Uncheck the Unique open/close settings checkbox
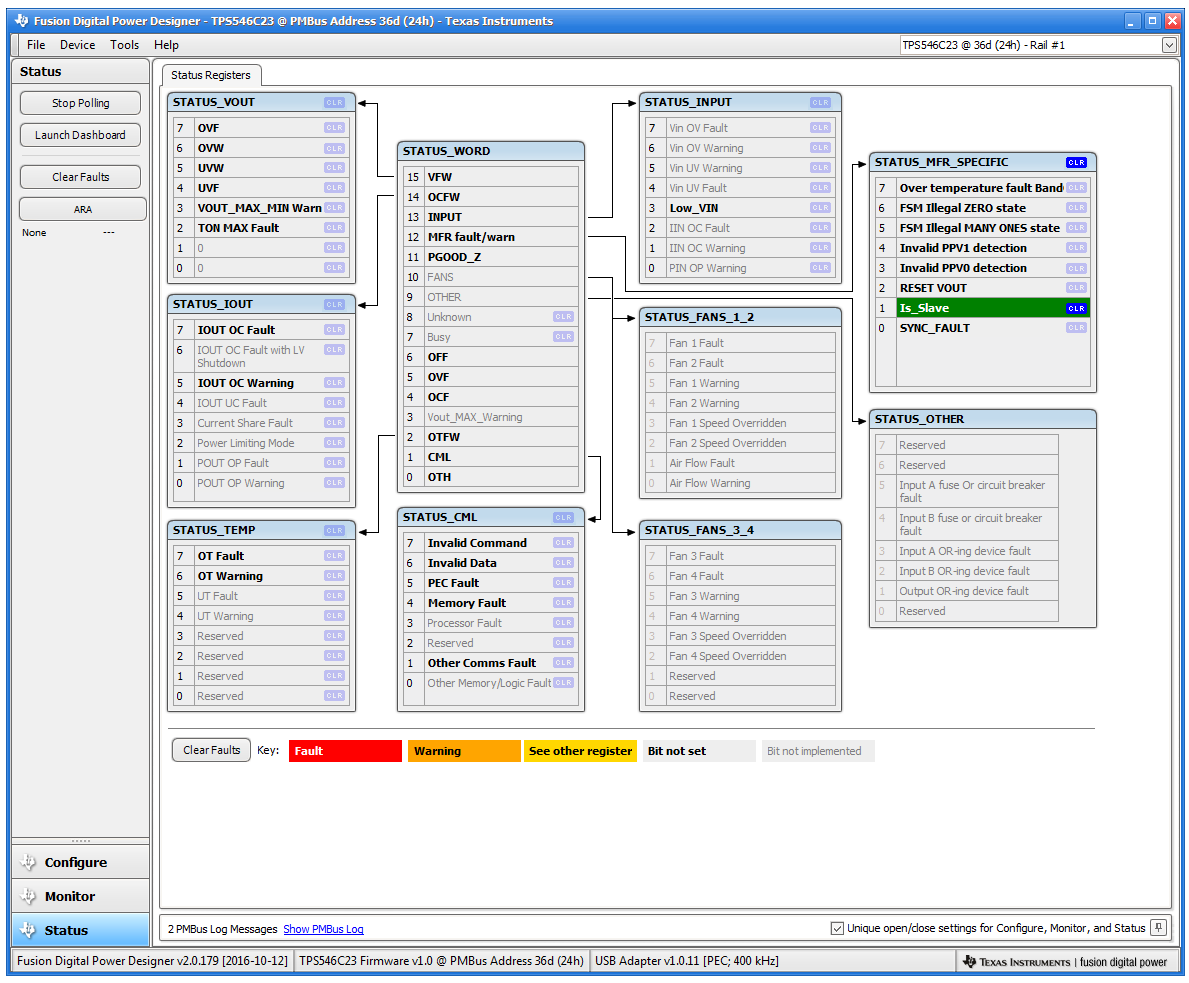Viewport: 1189px width, 983px height. [837, 927]
